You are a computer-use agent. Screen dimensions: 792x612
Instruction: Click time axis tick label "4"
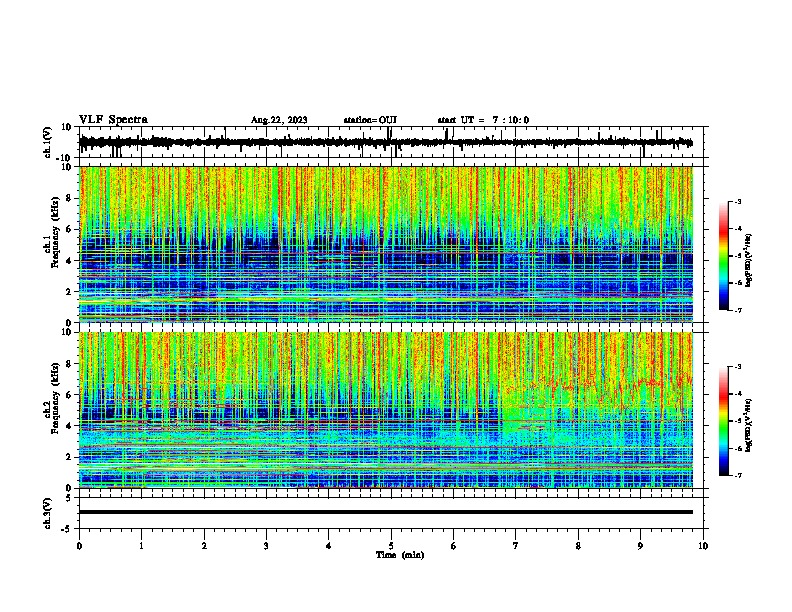[329, 546]
